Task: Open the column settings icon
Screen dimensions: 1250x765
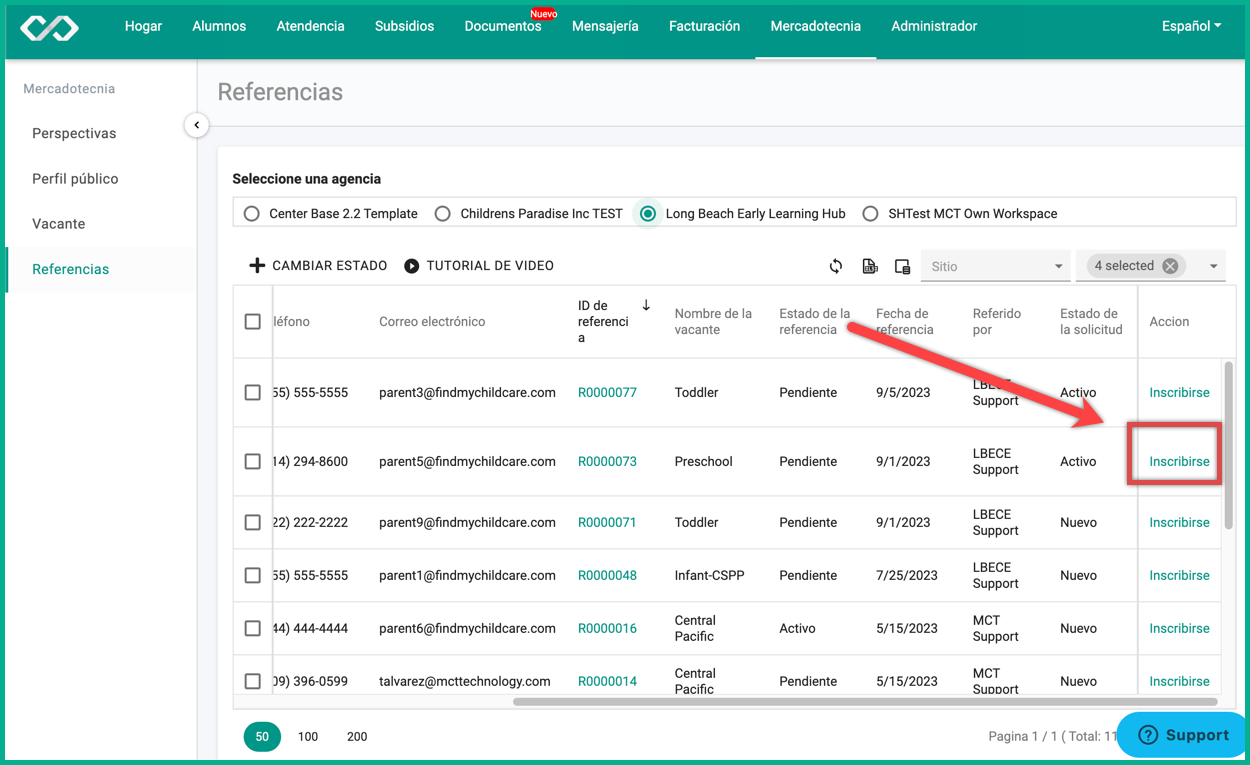Action: point(902,266)
